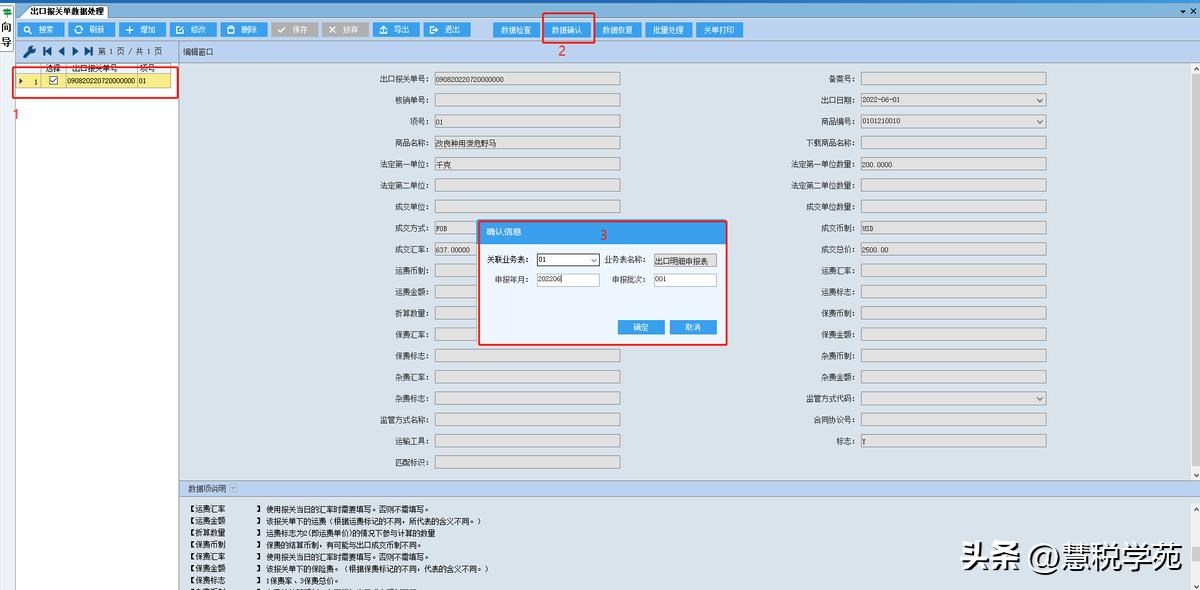Click the 匹配标识 input field

[x=527, y=462]
